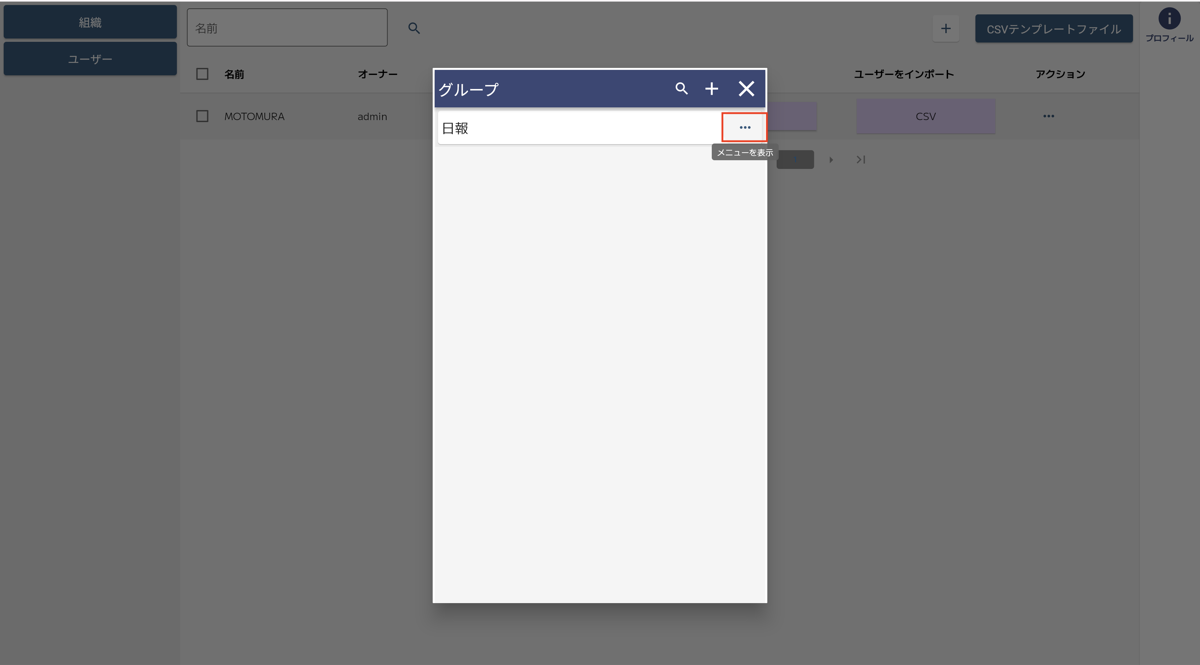Click the search icon in グループ dialog
The image size is (1200, 665).
click(682, 89)
